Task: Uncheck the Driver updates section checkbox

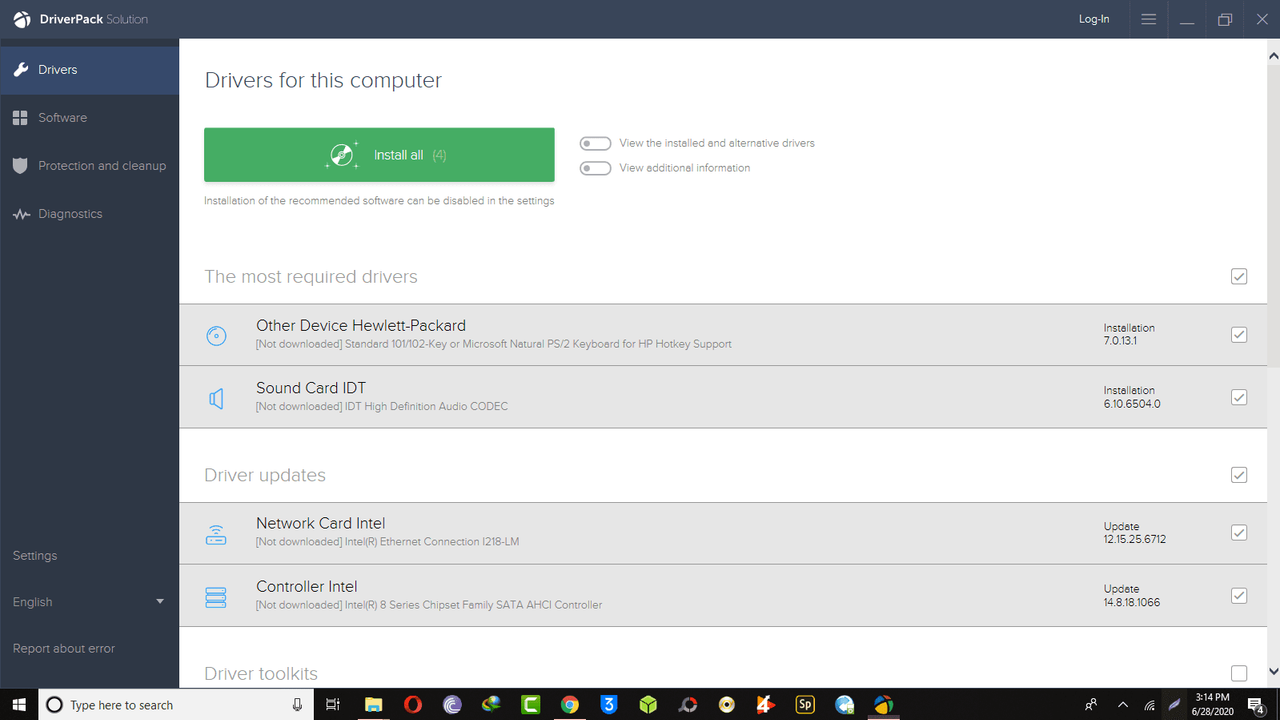Action: 1239,475
